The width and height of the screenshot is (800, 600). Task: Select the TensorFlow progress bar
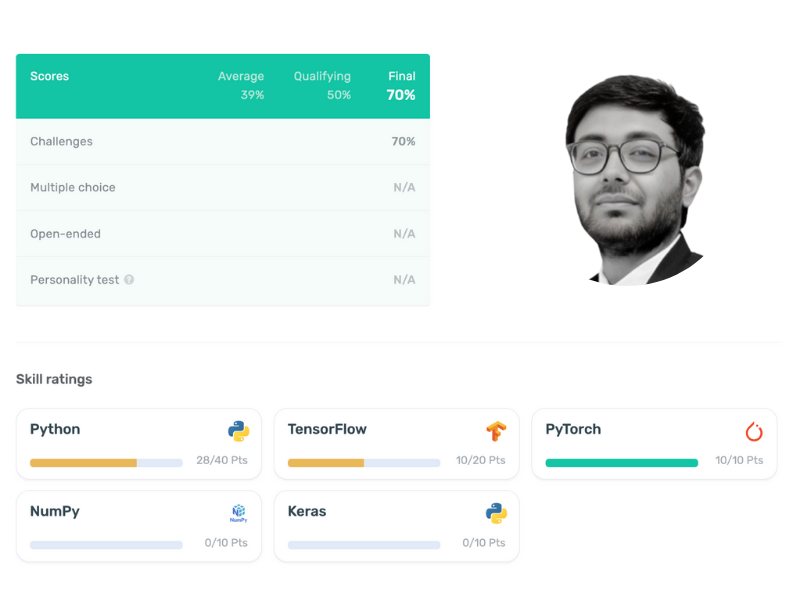click(x=364, y=463)
